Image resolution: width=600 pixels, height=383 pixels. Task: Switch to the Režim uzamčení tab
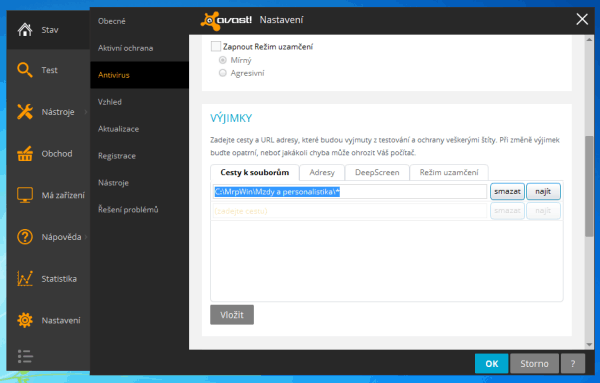tap(449, 173)
